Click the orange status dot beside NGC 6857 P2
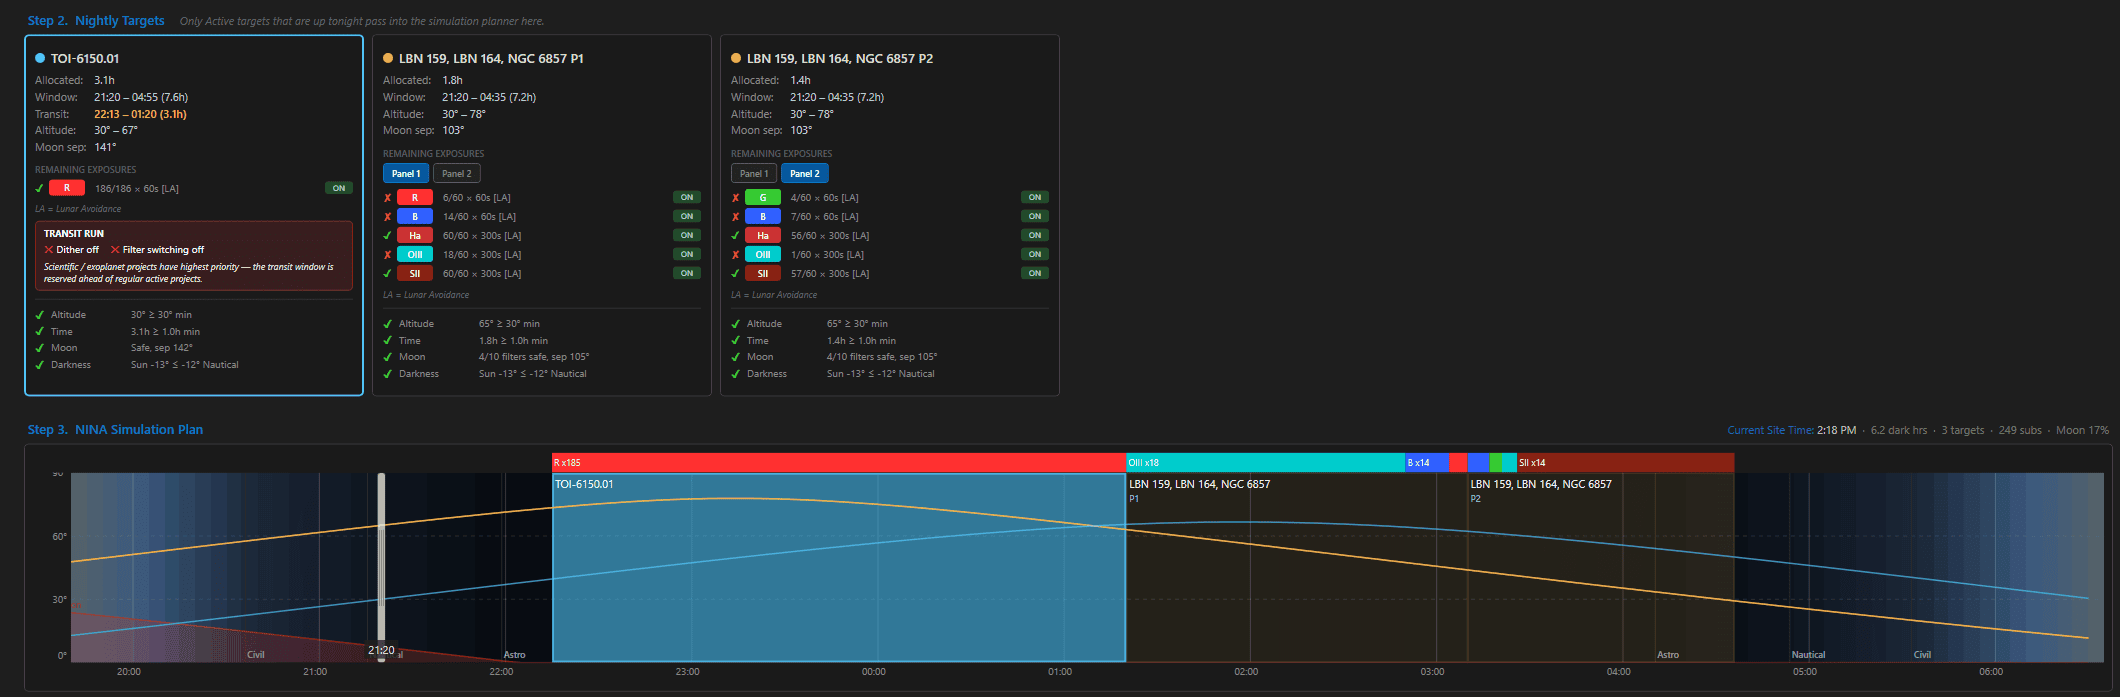2120x697 pixels. click(x=736, y=58)
